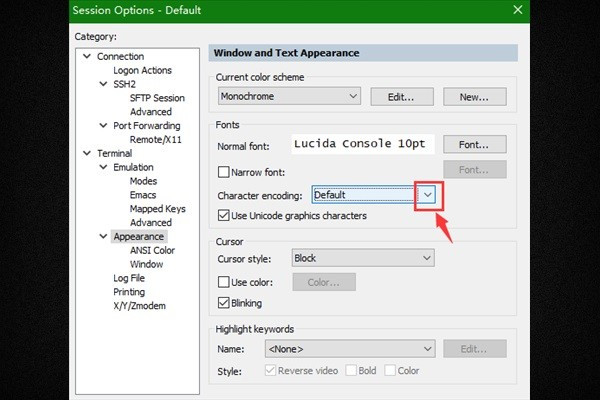Click the Normal font Font... button
The height and width of the screenshot is (400, 600).
point(474,145)
